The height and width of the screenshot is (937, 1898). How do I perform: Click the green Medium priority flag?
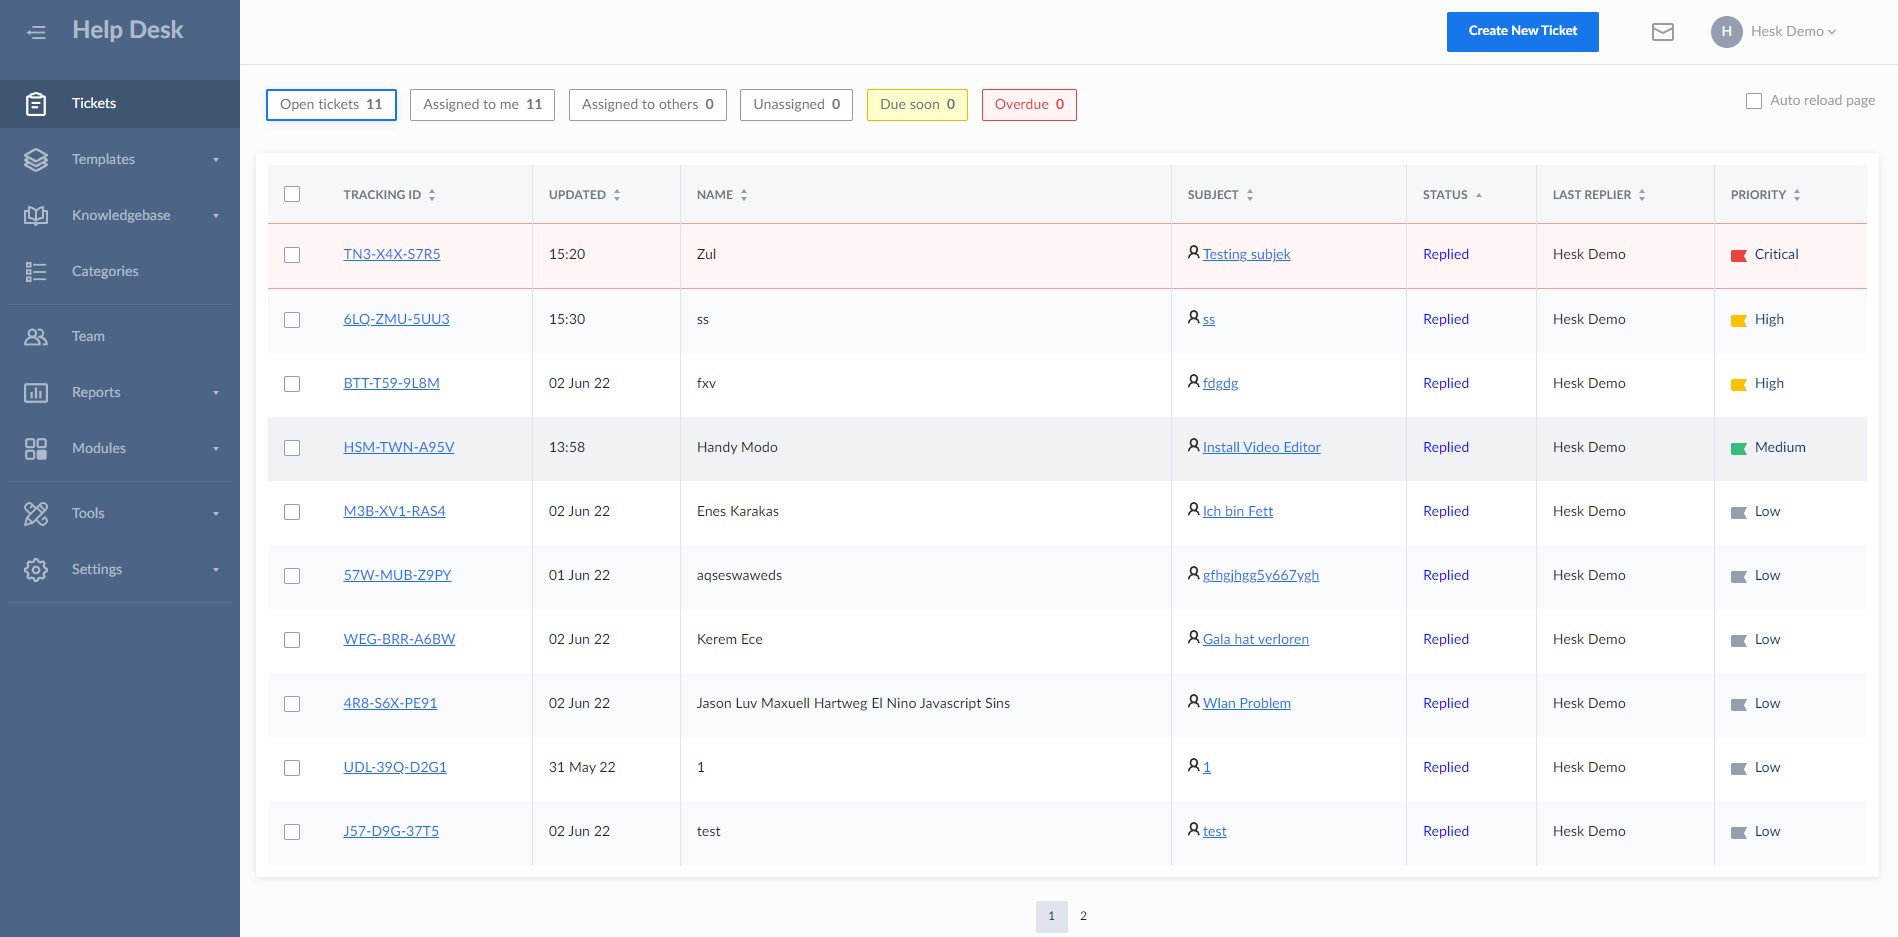[x=1739, y=449]
